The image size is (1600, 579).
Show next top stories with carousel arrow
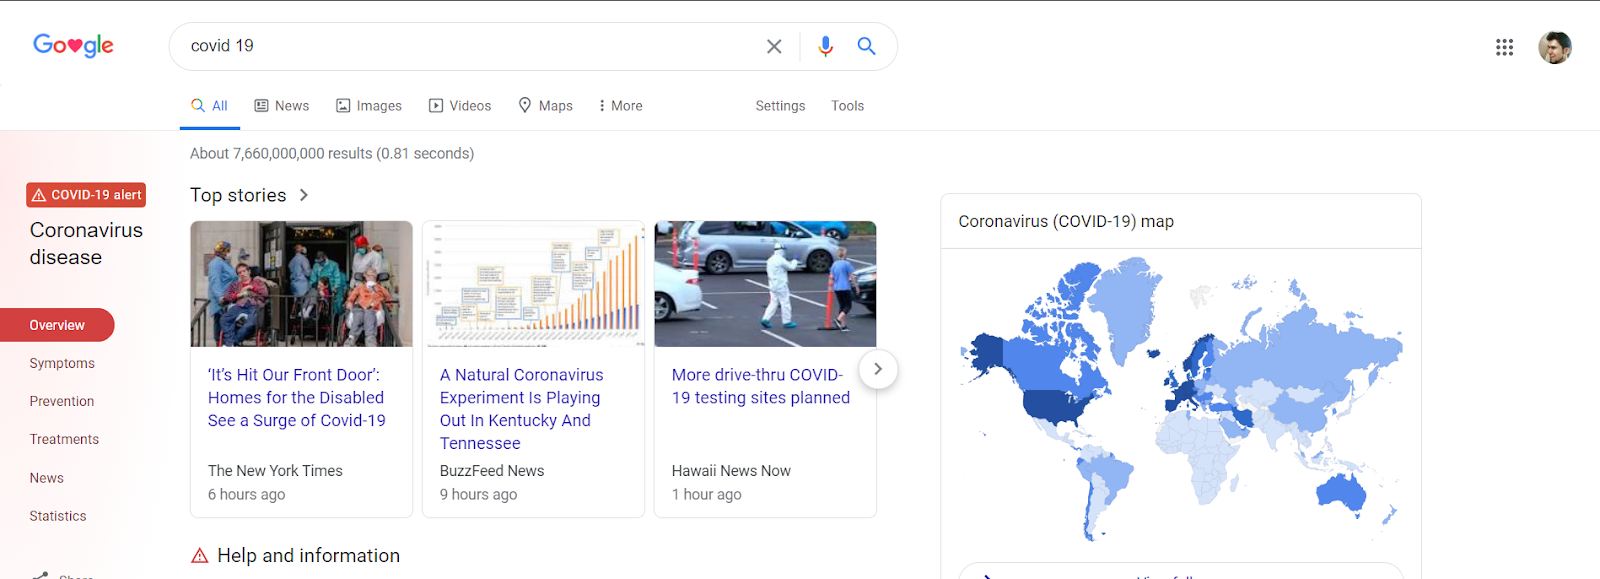coord(877,369)
